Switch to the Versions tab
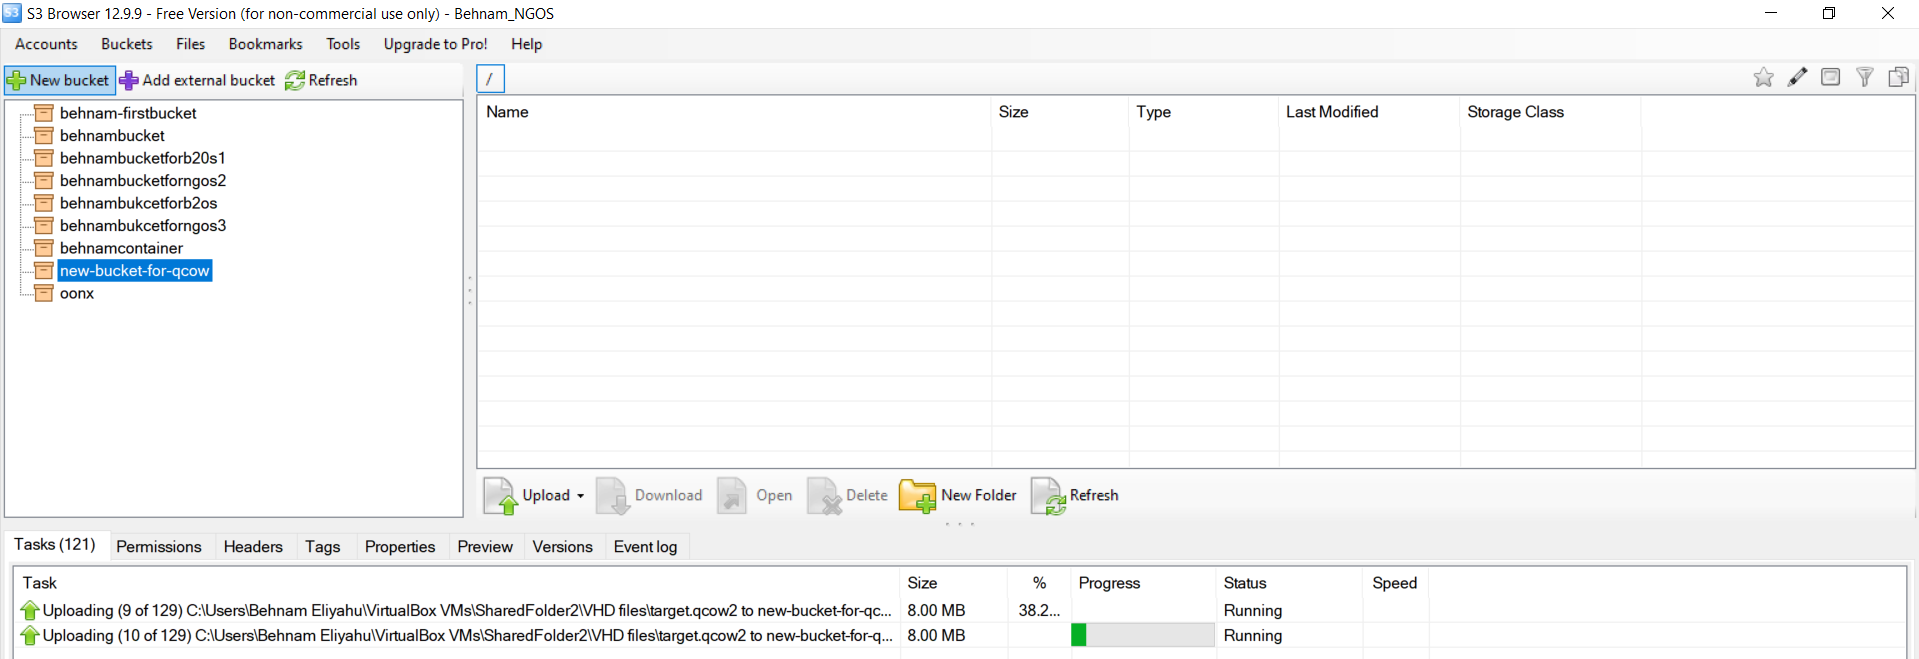Image resolution: width=1919 pixels, height=659 pixels. point(562,547)
